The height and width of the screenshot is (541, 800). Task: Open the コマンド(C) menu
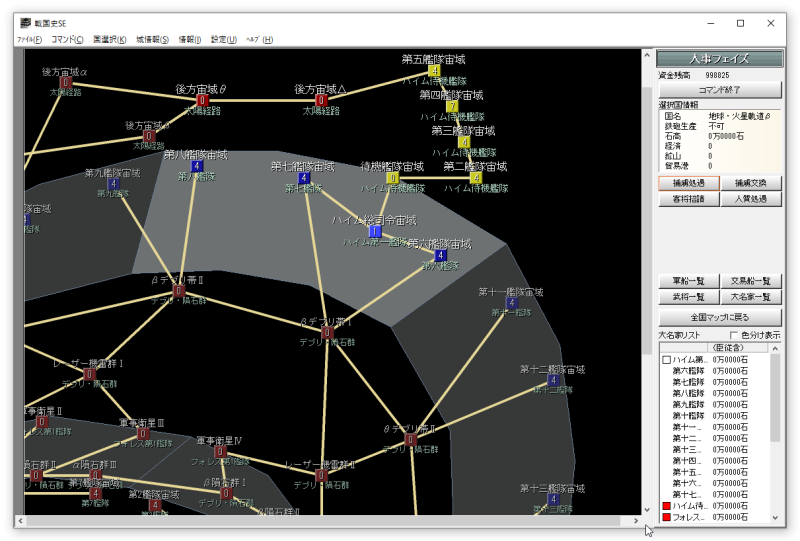click(x=67, y=40)
